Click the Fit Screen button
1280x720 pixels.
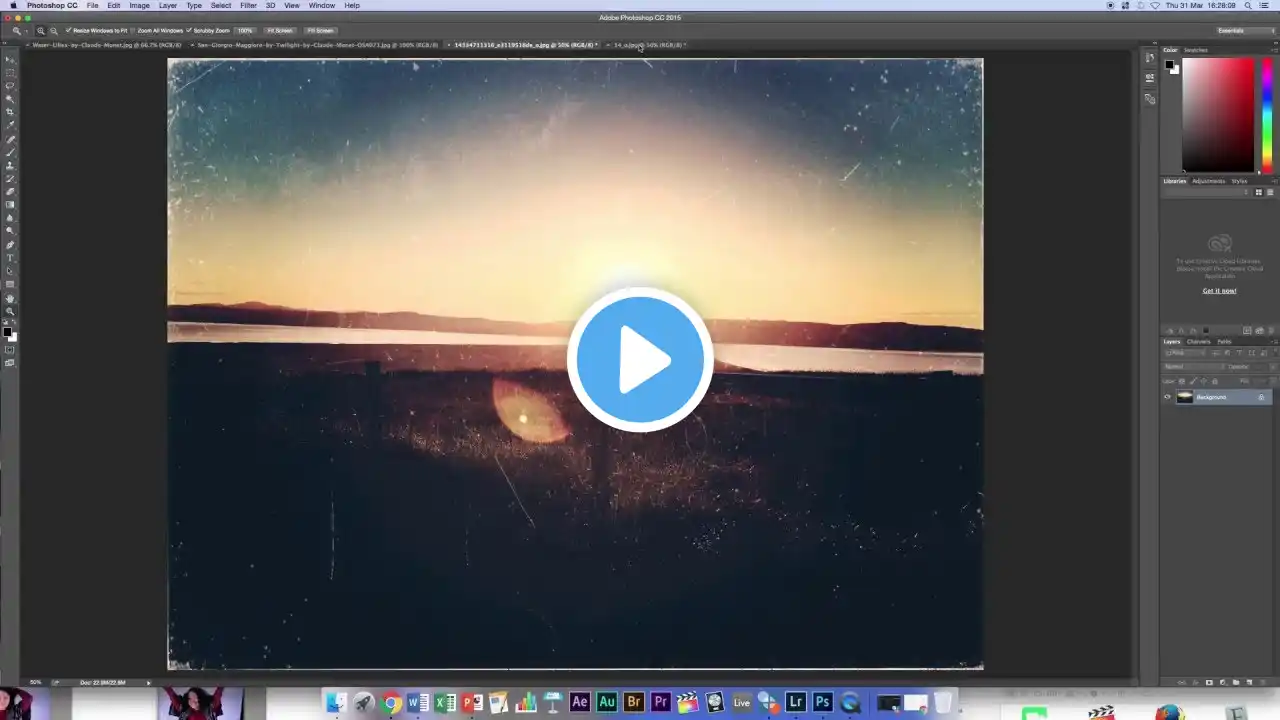[280, 31]
